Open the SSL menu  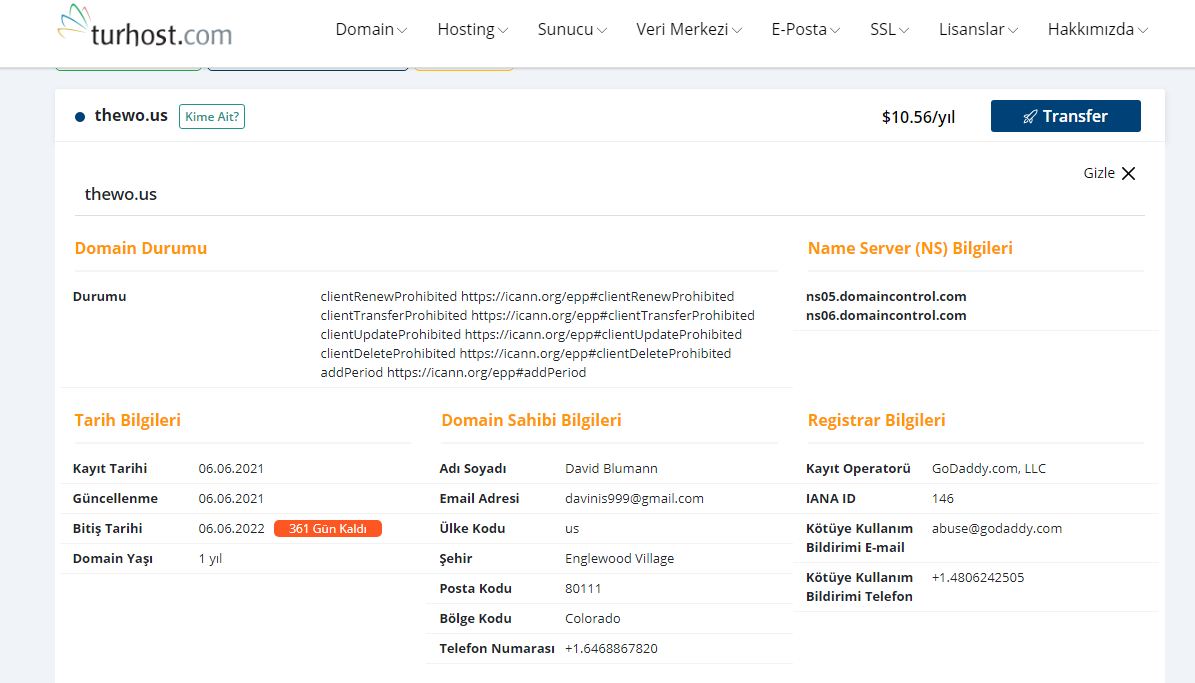tap(889, 30)
